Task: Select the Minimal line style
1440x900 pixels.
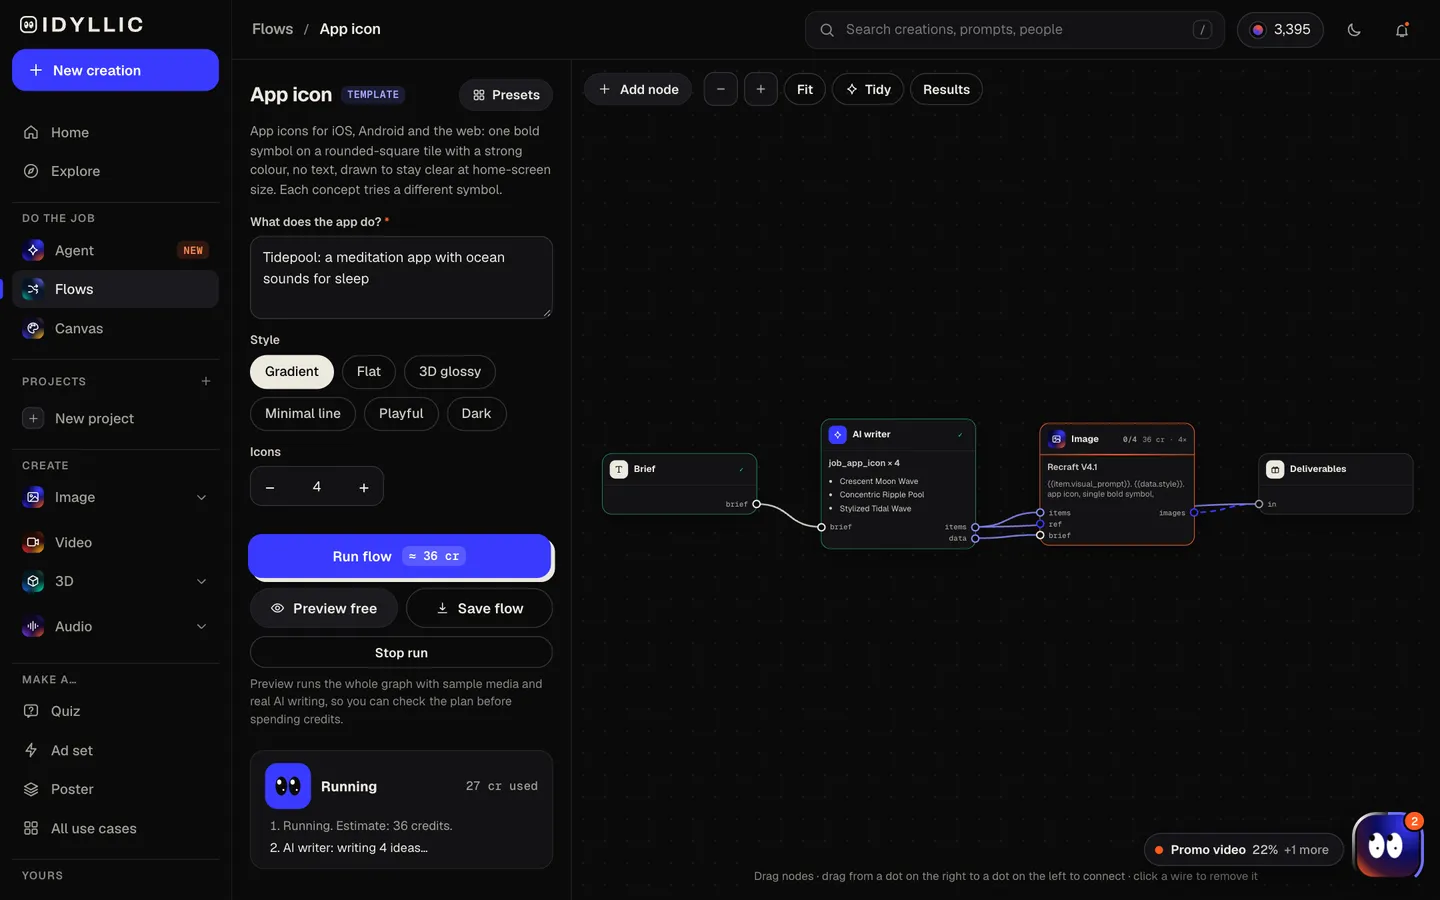Action: coord(303,414)
